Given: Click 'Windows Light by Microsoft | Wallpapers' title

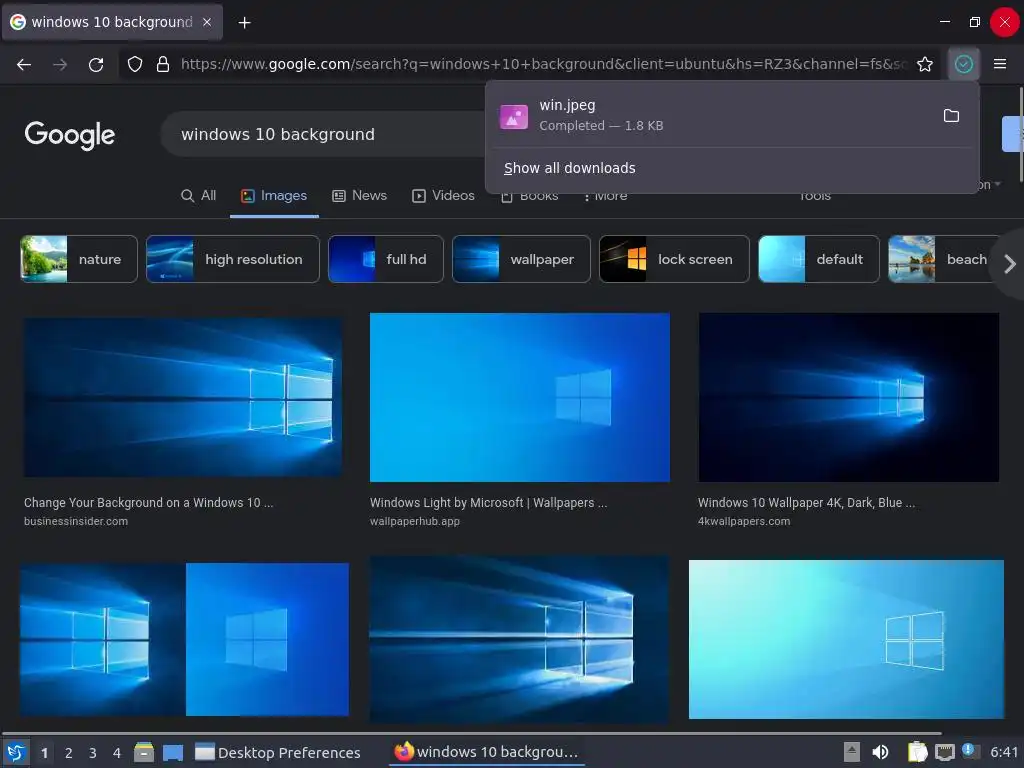Looking at the screenshot, I should coord(488,503).
